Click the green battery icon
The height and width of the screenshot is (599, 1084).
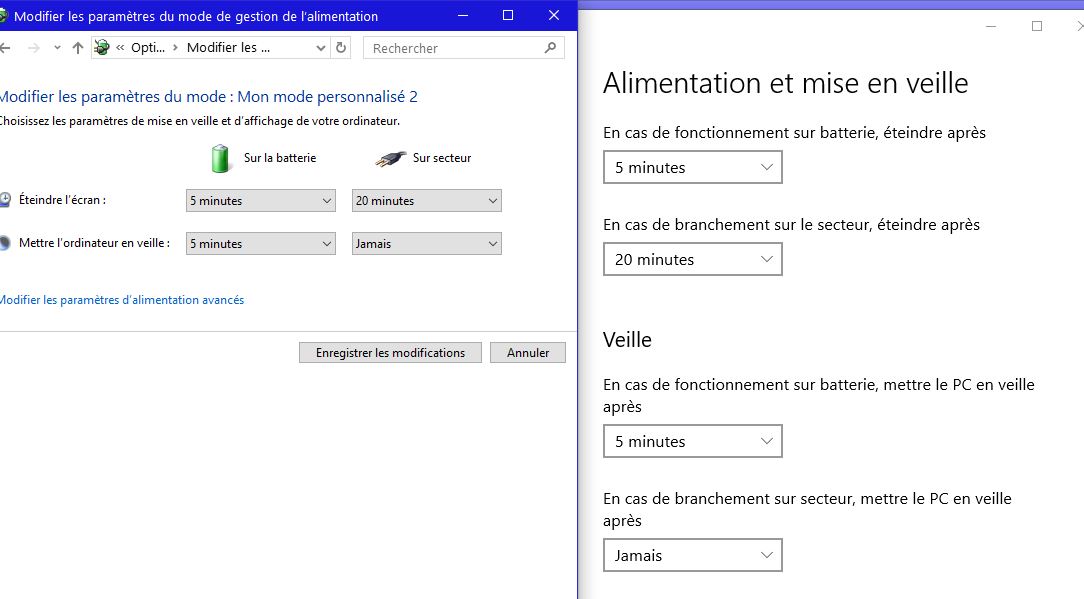pyautogui.click(x=221, y=158)
